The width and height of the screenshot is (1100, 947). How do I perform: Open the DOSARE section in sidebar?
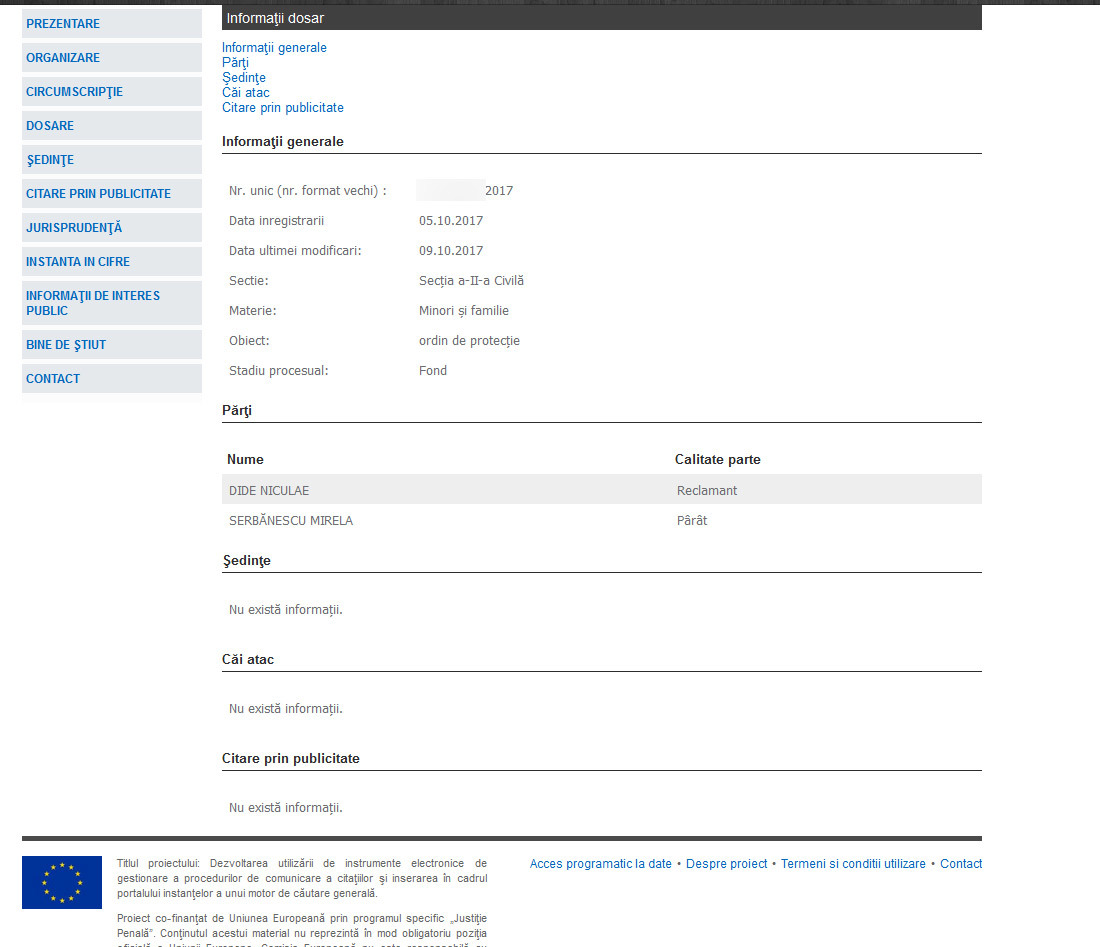pyautogui.click(x=50, y=126)
